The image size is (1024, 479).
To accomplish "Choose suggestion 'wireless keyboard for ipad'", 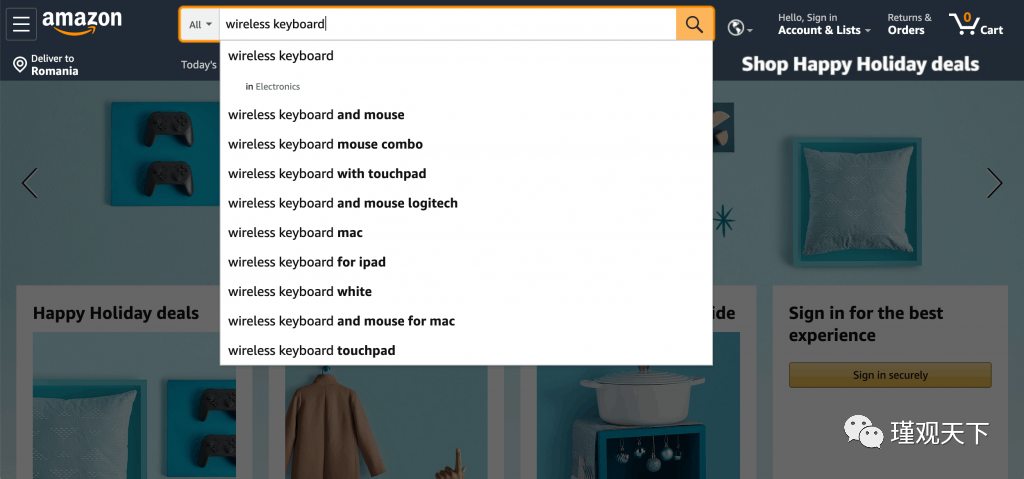I will [307, 262].
